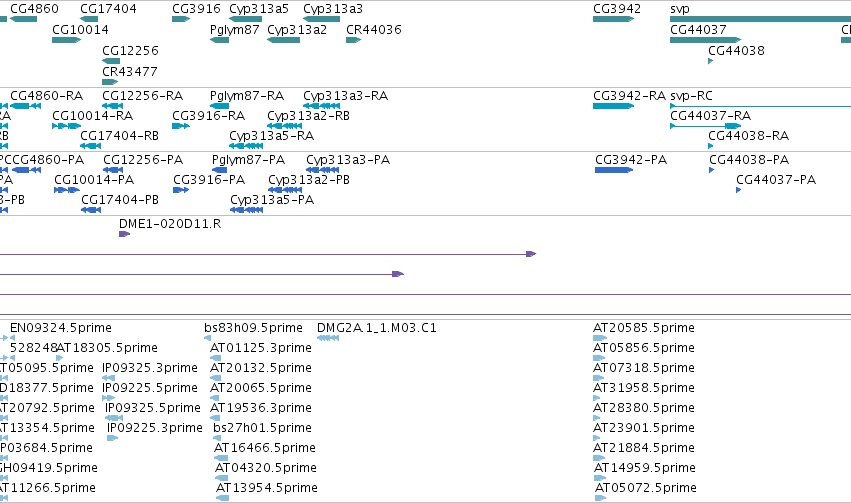Screen dimensions: 851x503
Task: Click the CG44037-PA protein label
Action: (x=776, y=180)
